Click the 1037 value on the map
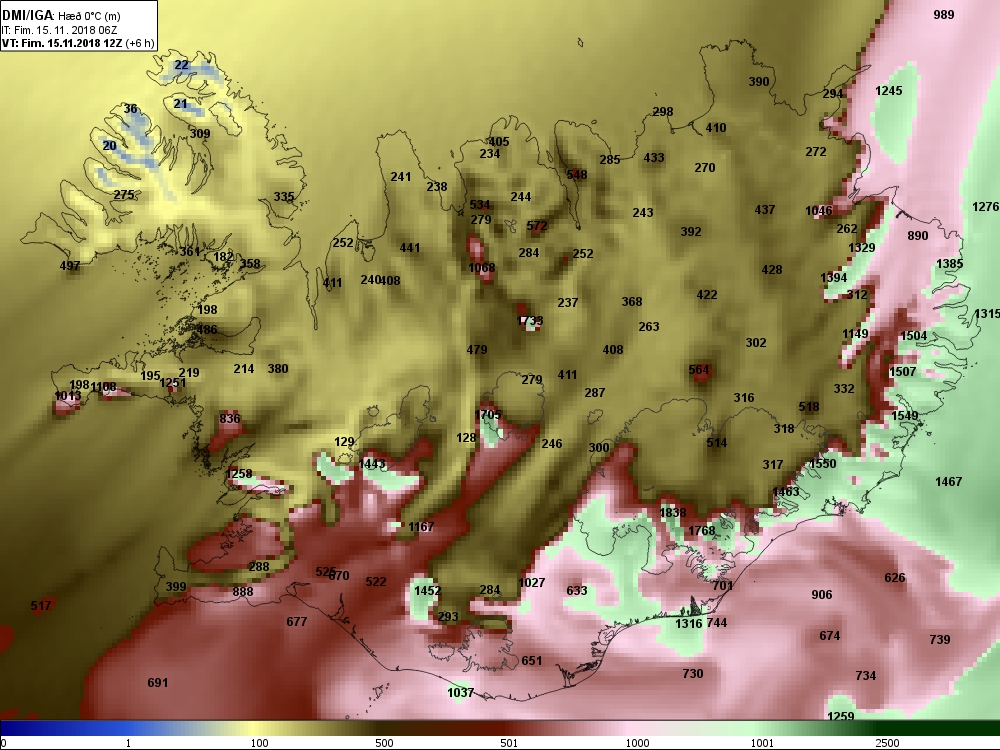This screenshot has width=1000, height=750. (x=460, y=693)
